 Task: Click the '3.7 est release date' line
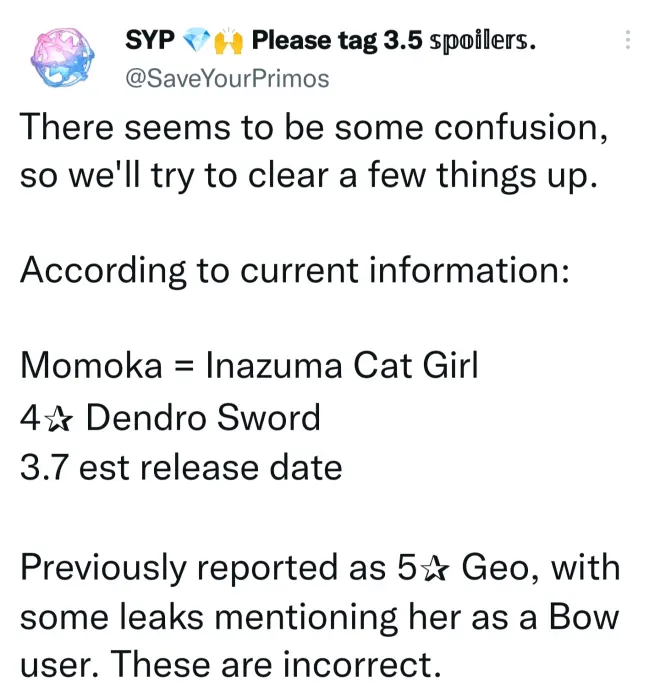point(181,468)
